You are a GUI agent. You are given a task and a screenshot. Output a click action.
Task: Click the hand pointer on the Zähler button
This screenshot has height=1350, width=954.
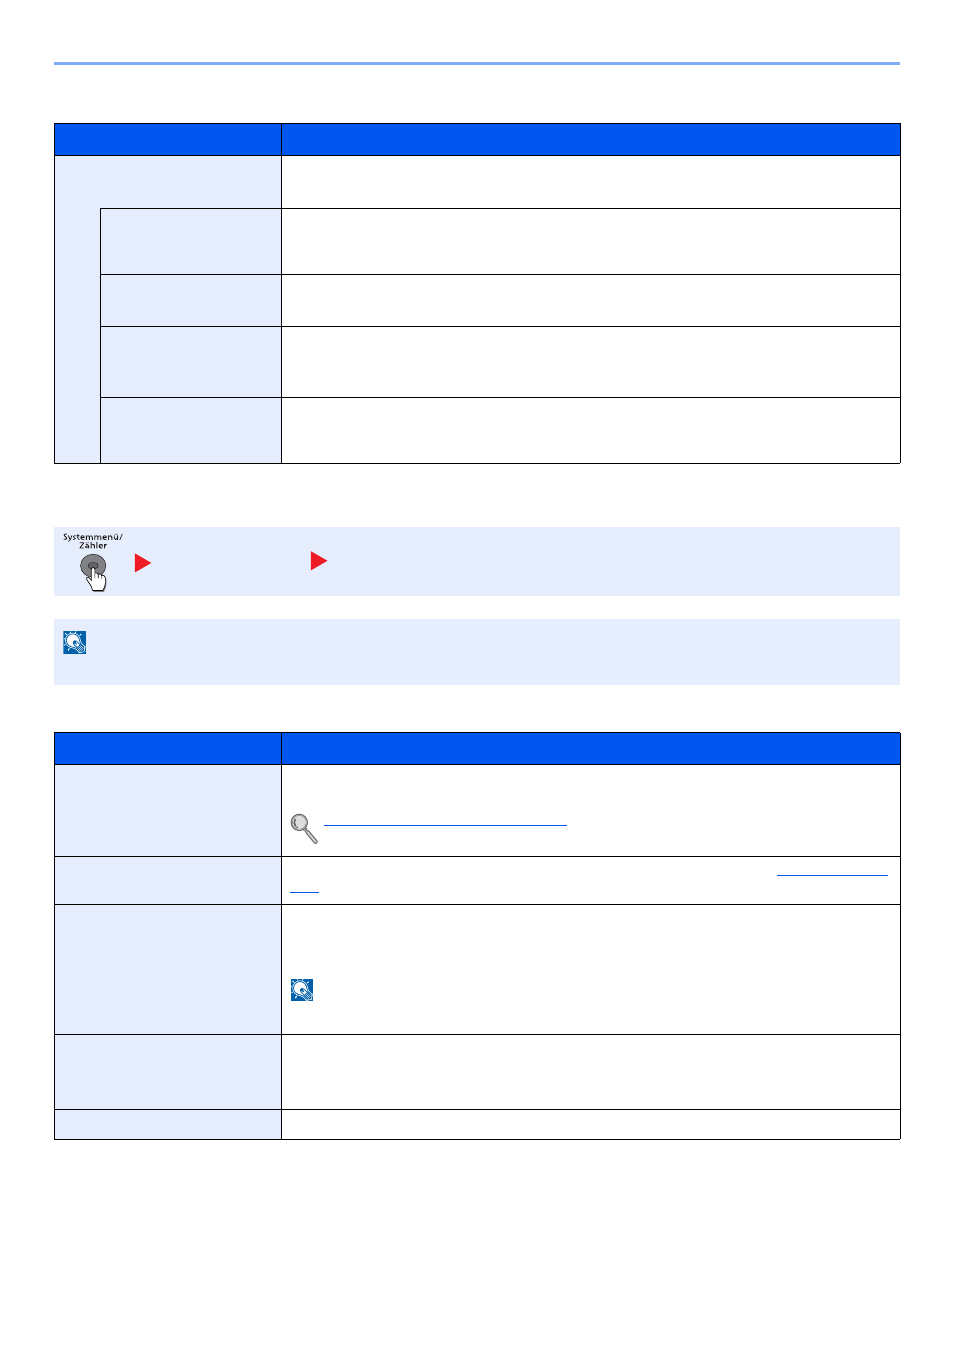(x=97, y=579)
